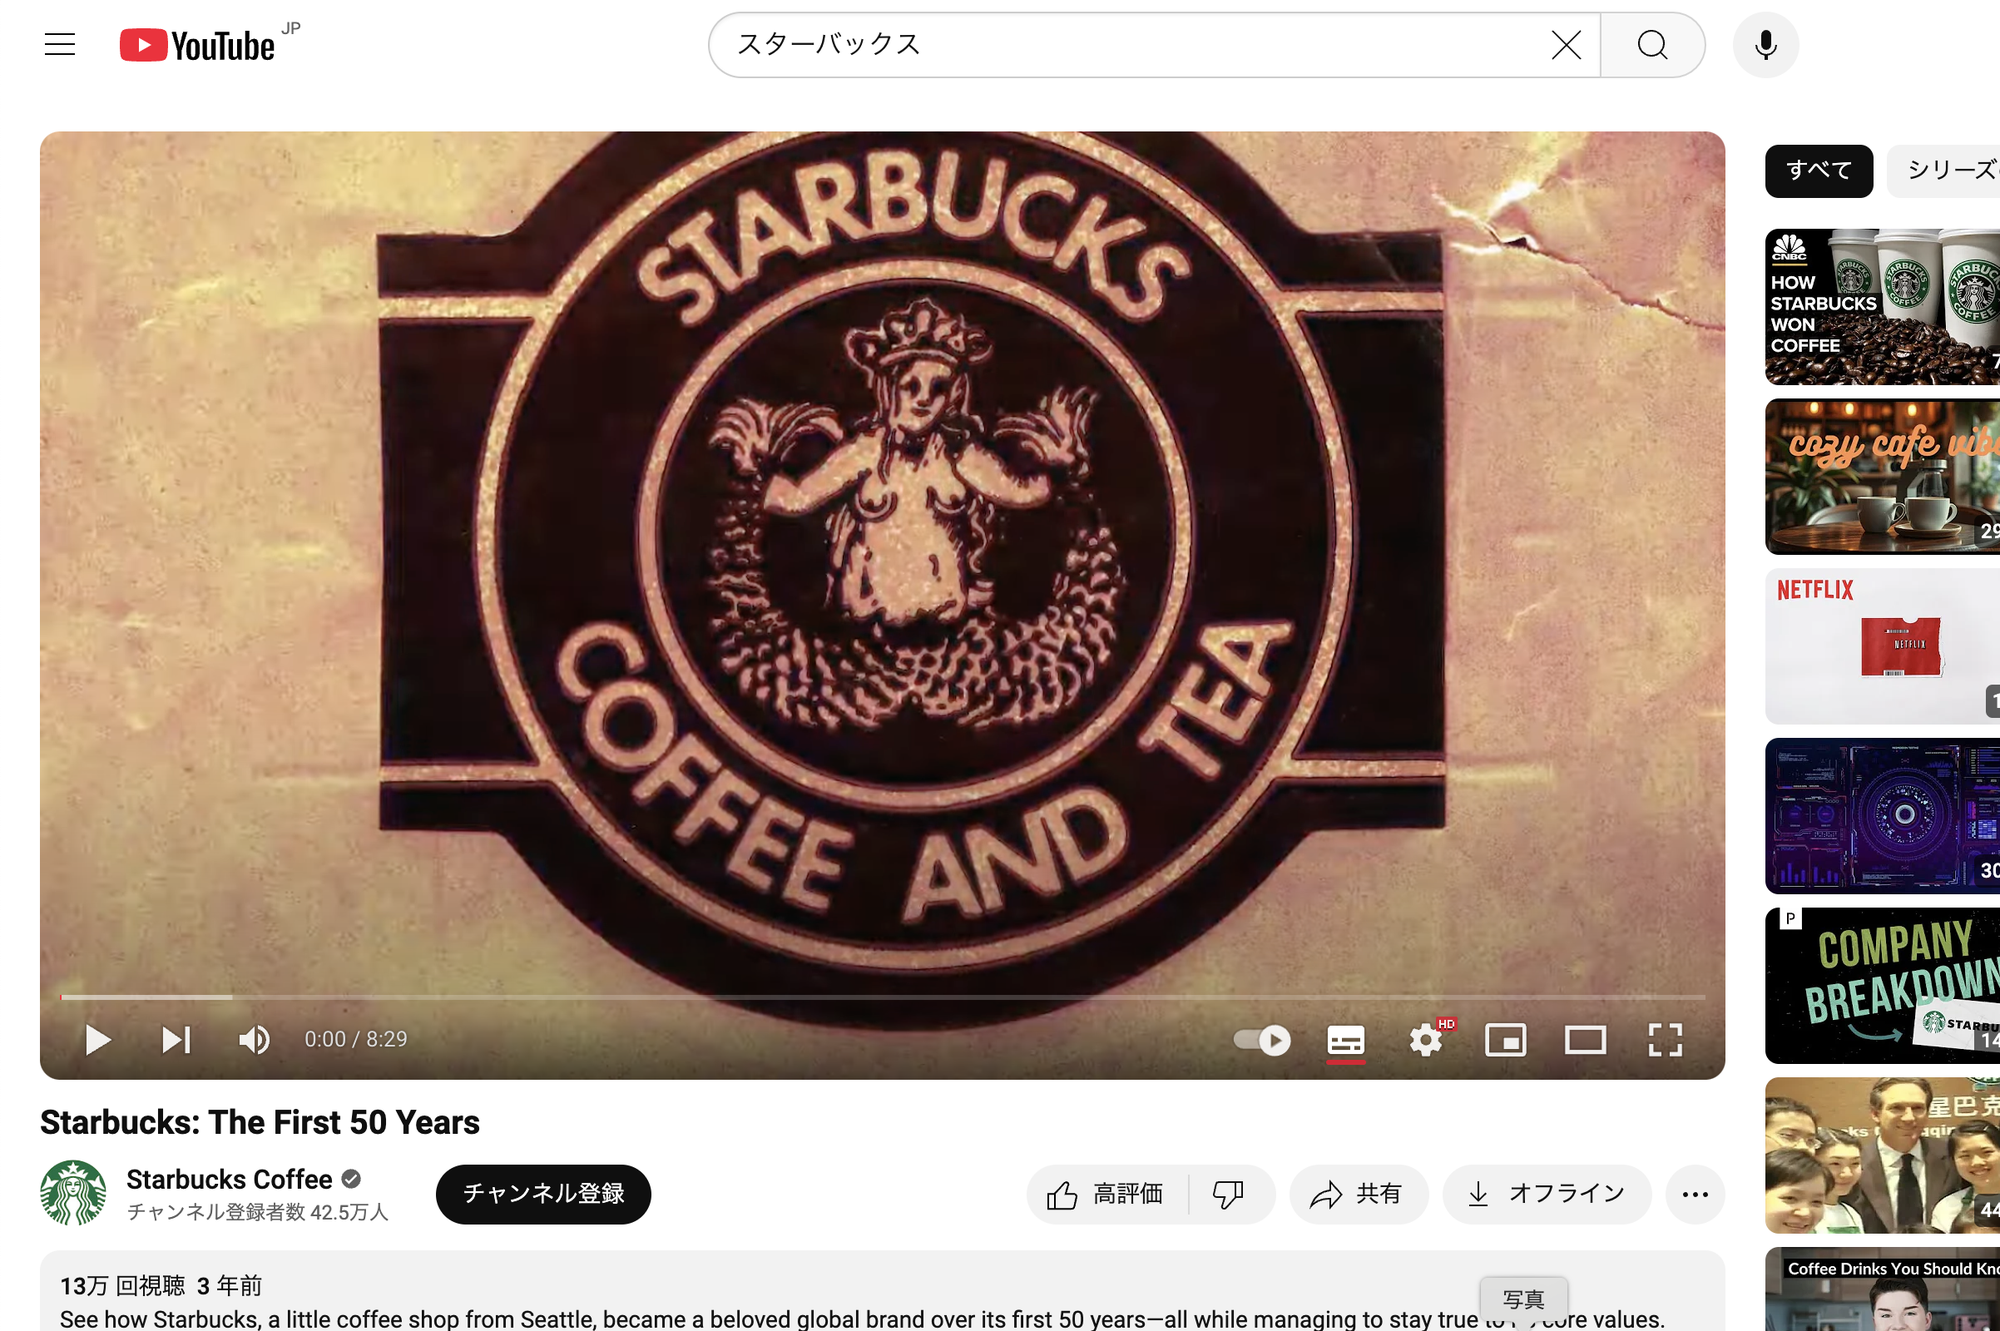
Task: Click the 0:00 / 8:29 time display
Action: [356, 1040]
